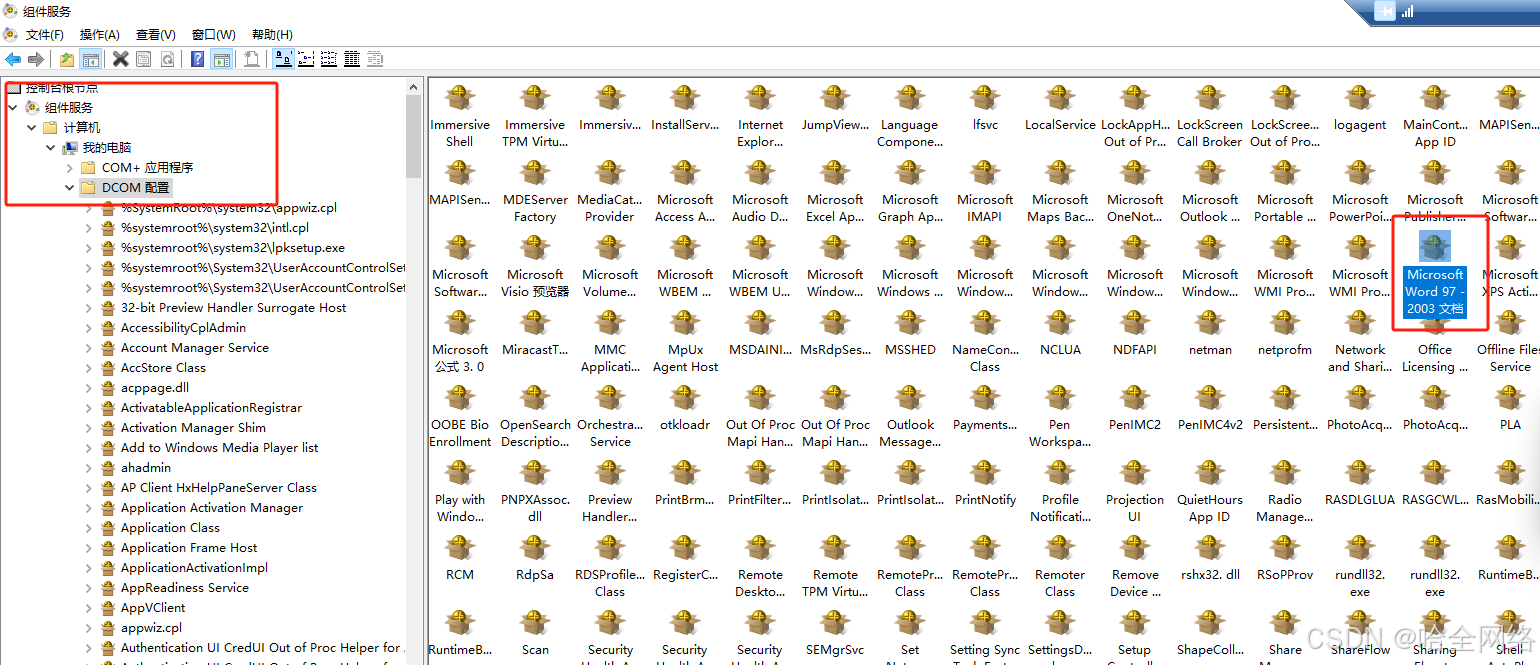
Task: Select AppReadiness Service in tree
Action: coord(184,588)
